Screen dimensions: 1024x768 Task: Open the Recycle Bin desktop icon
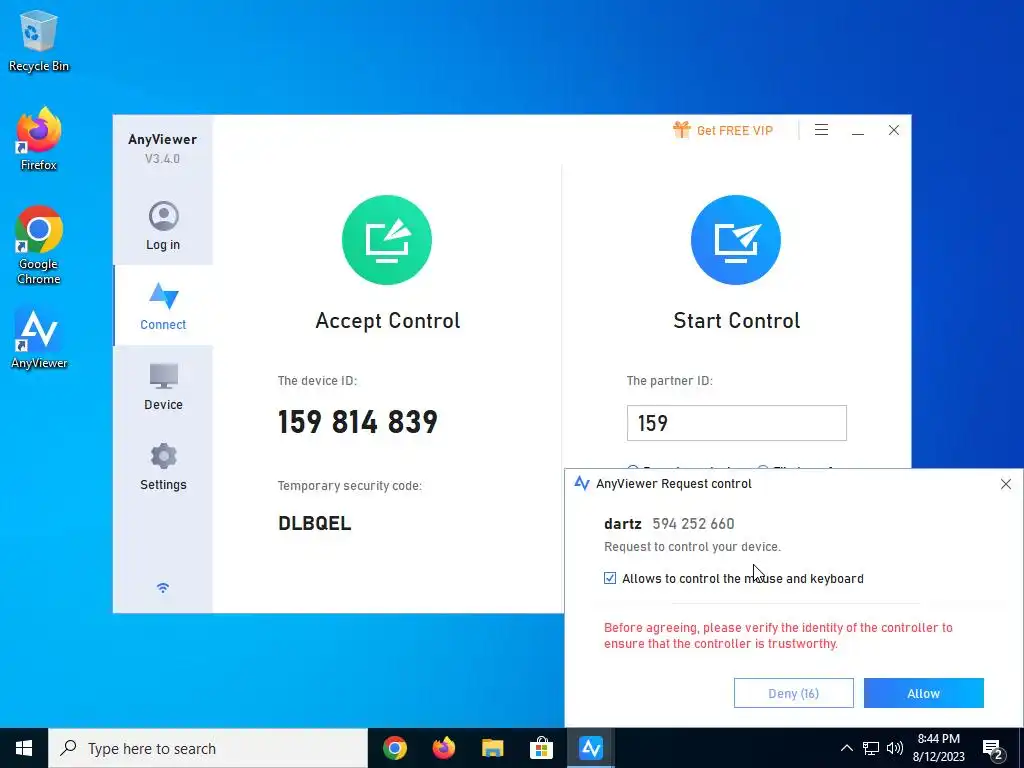click(x=39, y=41)
